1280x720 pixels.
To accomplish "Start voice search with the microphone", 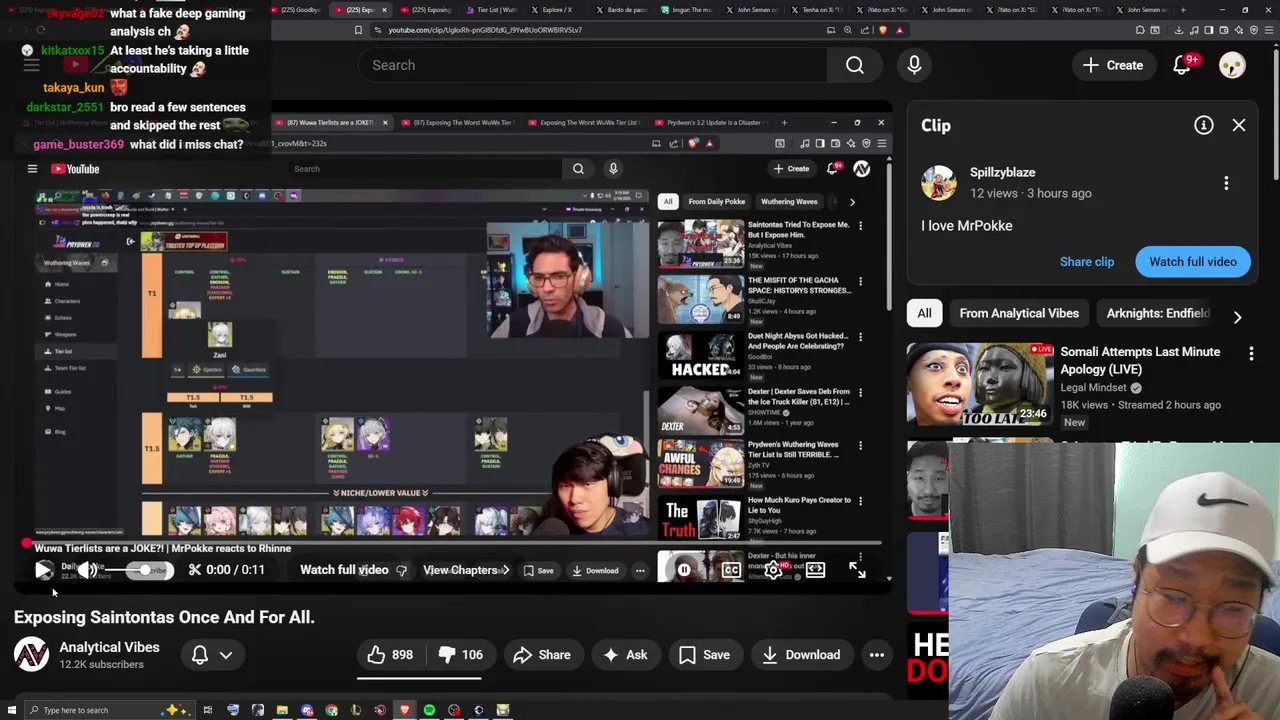I will point(914,65).
